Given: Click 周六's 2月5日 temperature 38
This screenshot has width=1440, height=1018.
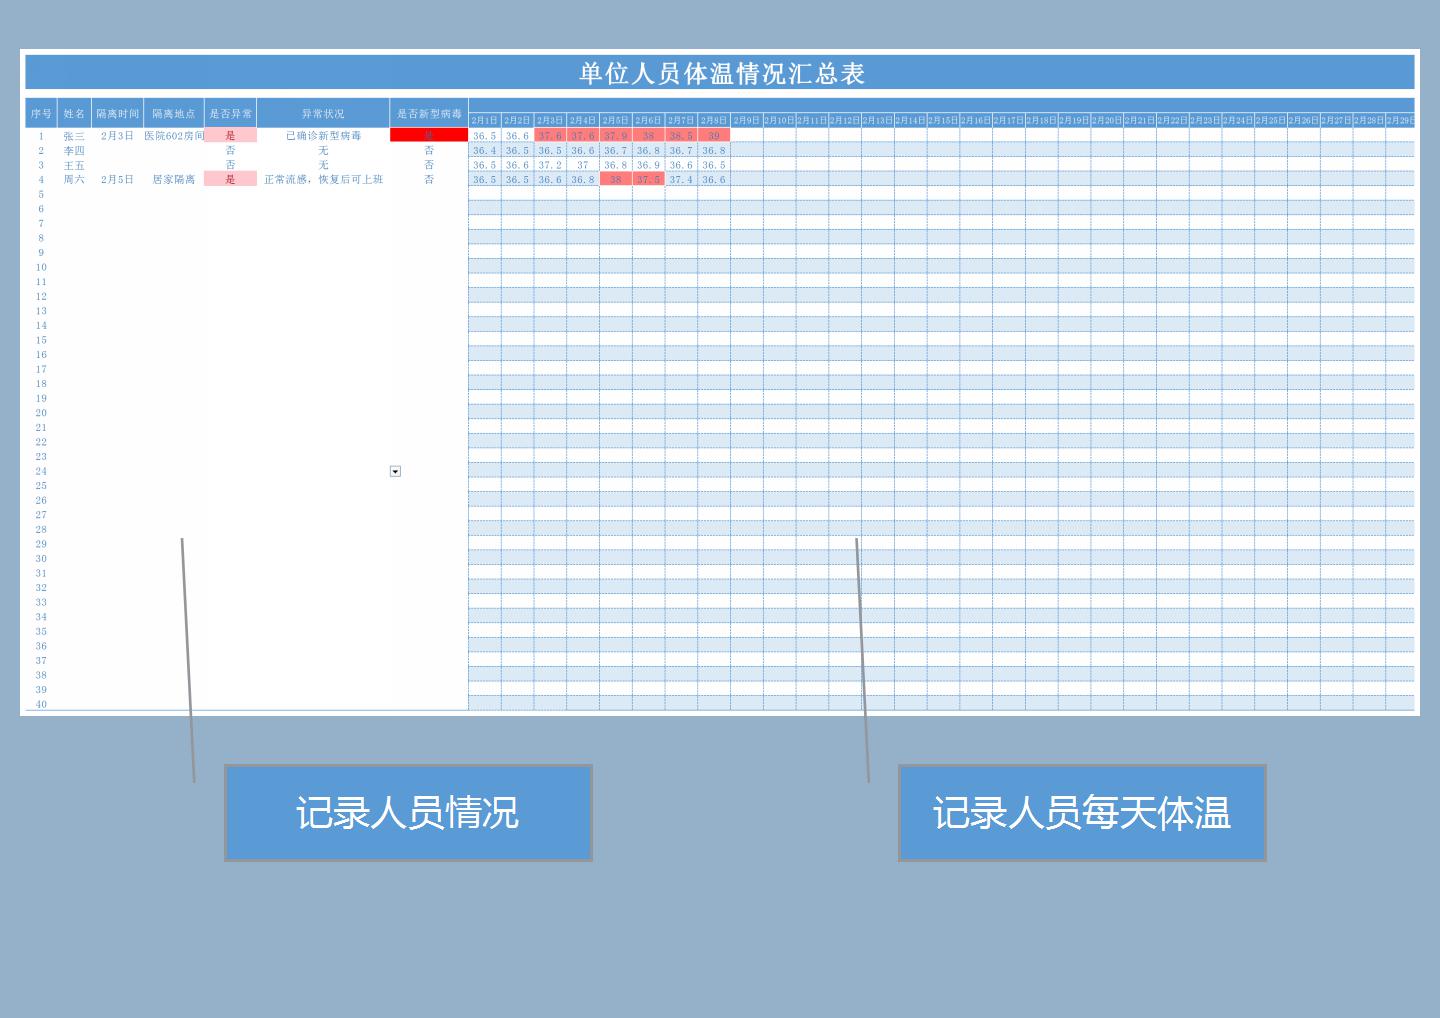Looking at the screenshot, I should pos(615,179).
